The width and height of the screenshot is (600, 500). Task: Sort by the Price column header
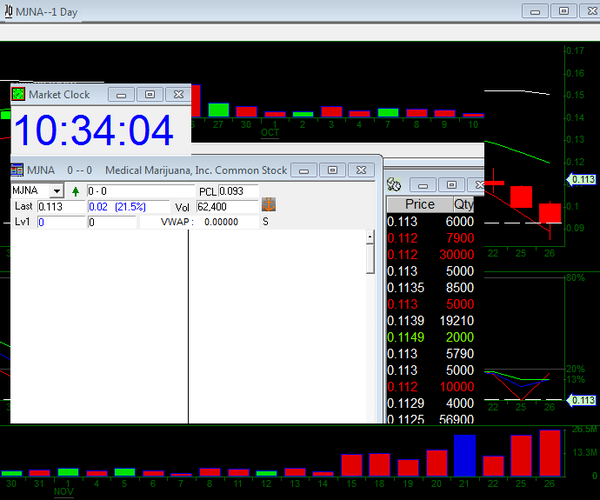click(x=419, y=204)
